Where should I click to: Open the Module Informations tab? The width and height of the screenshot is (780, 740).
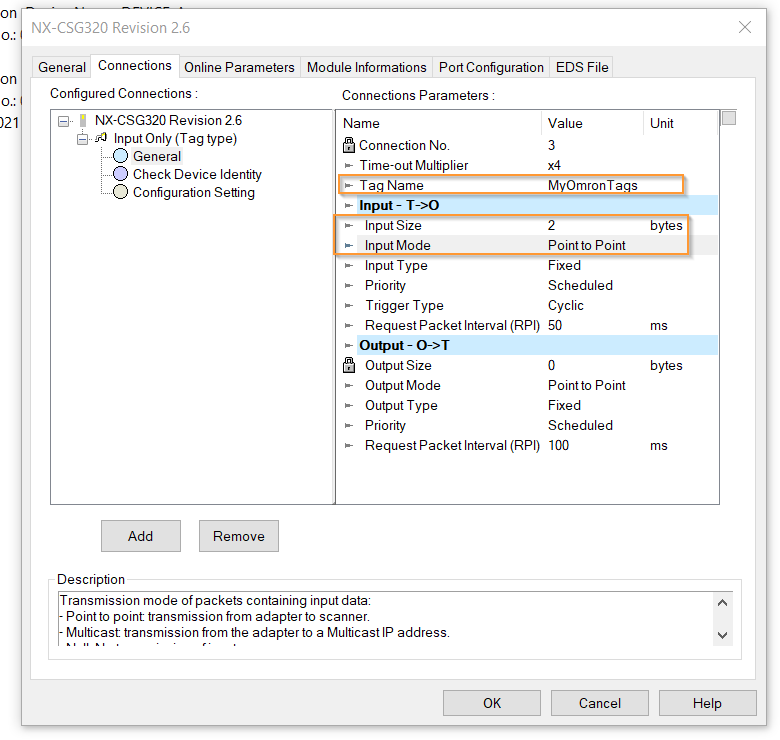point(367,67)
